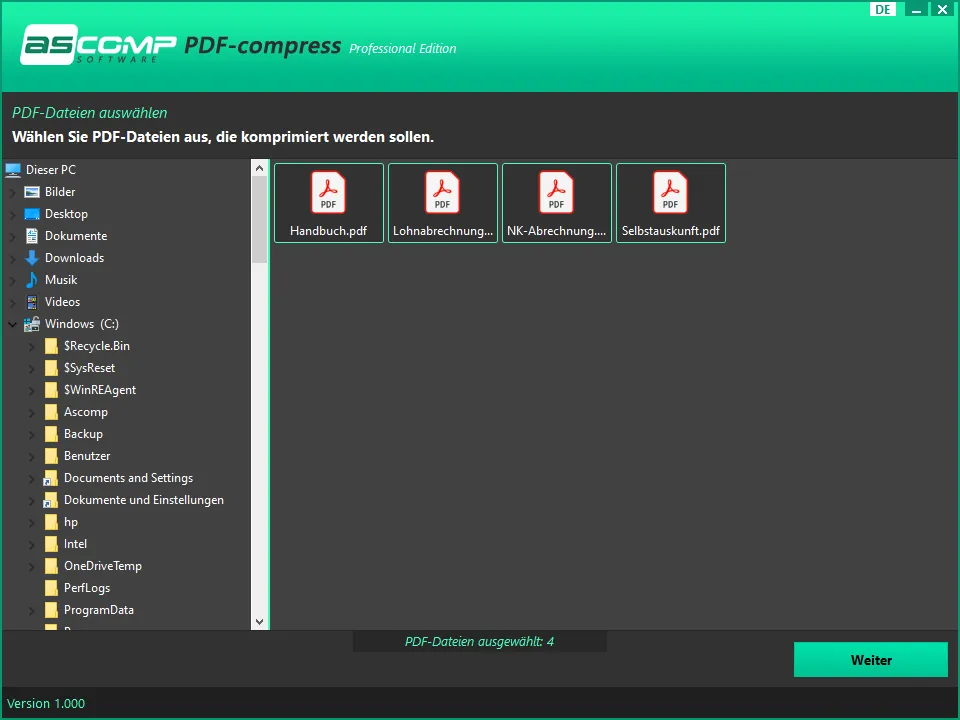
Task: Click the Dokumente und Einstellungen shortcut icon
Action: pos(51,500)
